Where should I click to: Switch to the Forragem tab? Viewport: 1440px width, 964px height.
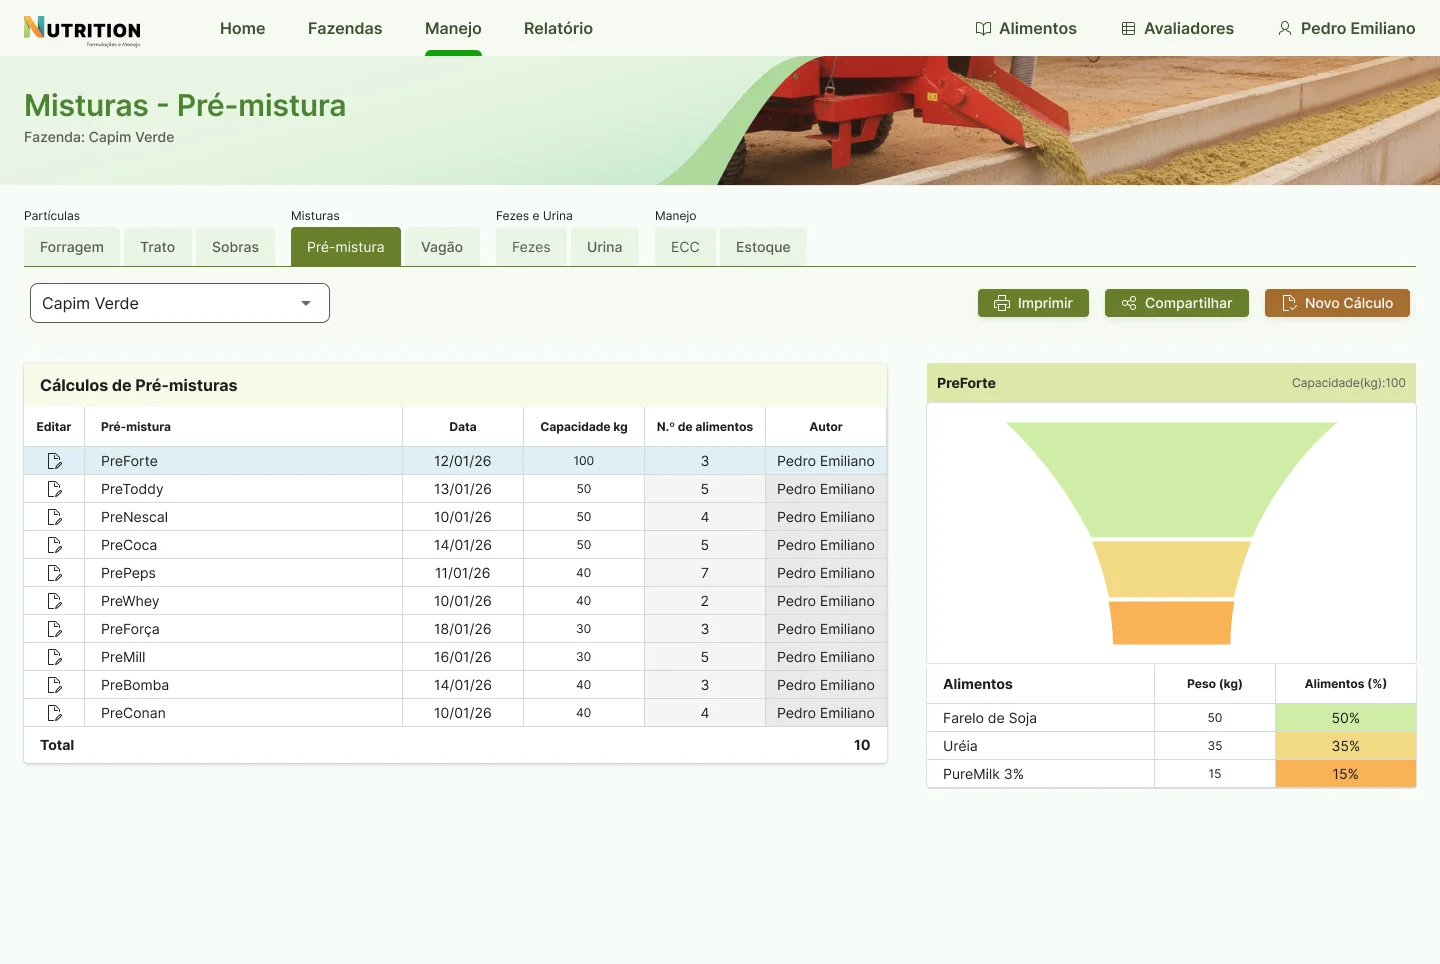click(72, 247)
